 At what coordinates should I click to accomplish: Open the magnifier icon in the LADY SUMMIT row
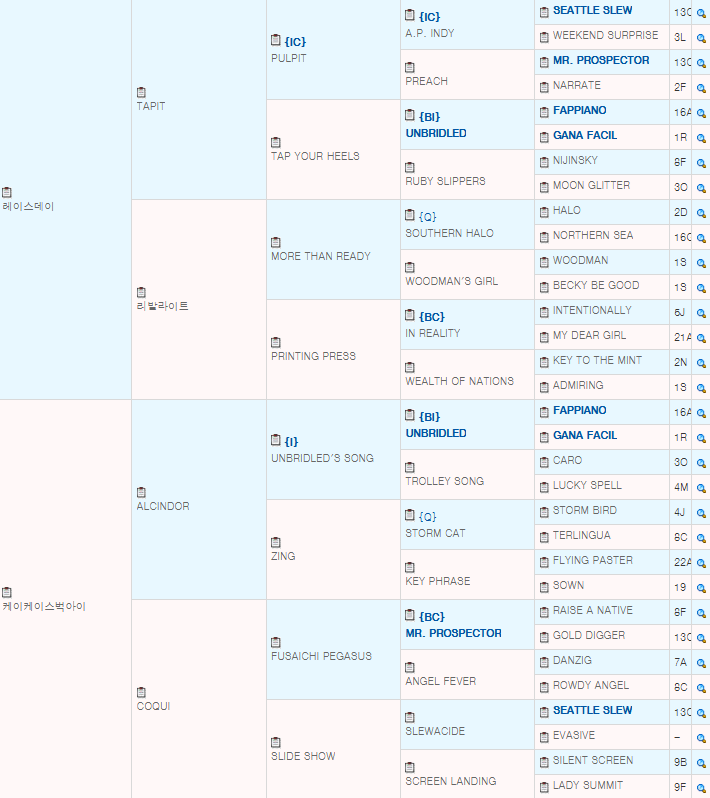coord(701,786)
